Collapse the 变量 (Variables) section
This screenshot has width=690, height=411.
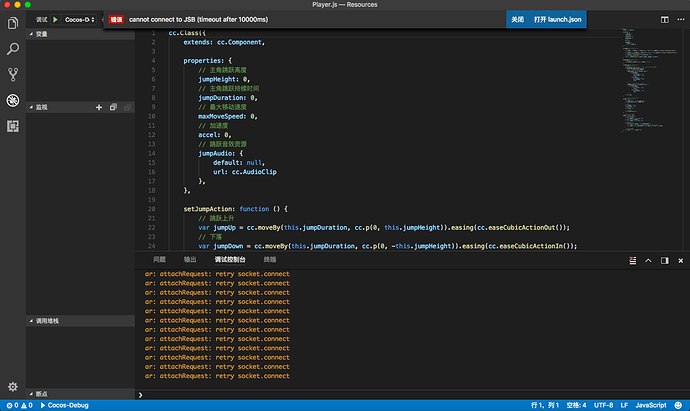[40, 33]
